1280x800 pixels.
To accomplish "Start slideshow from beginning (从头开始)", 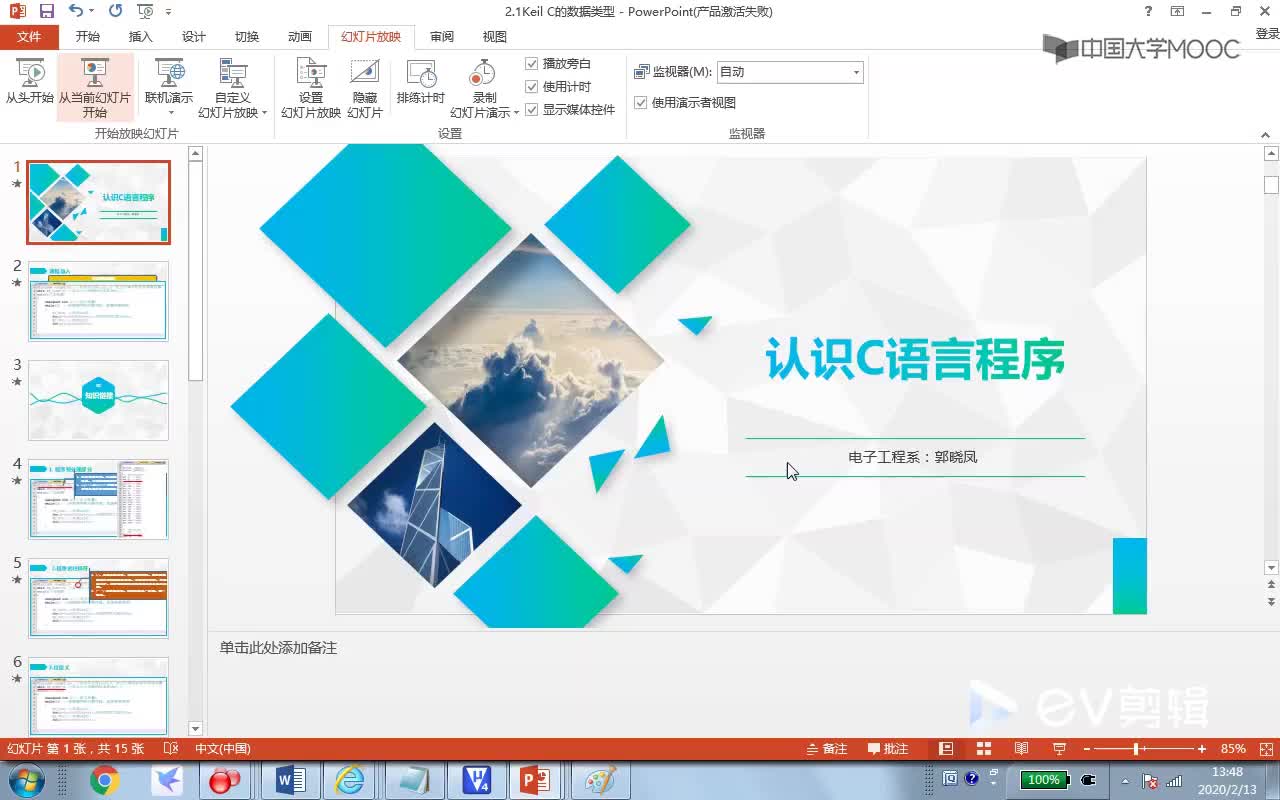I will coord(30,84).
